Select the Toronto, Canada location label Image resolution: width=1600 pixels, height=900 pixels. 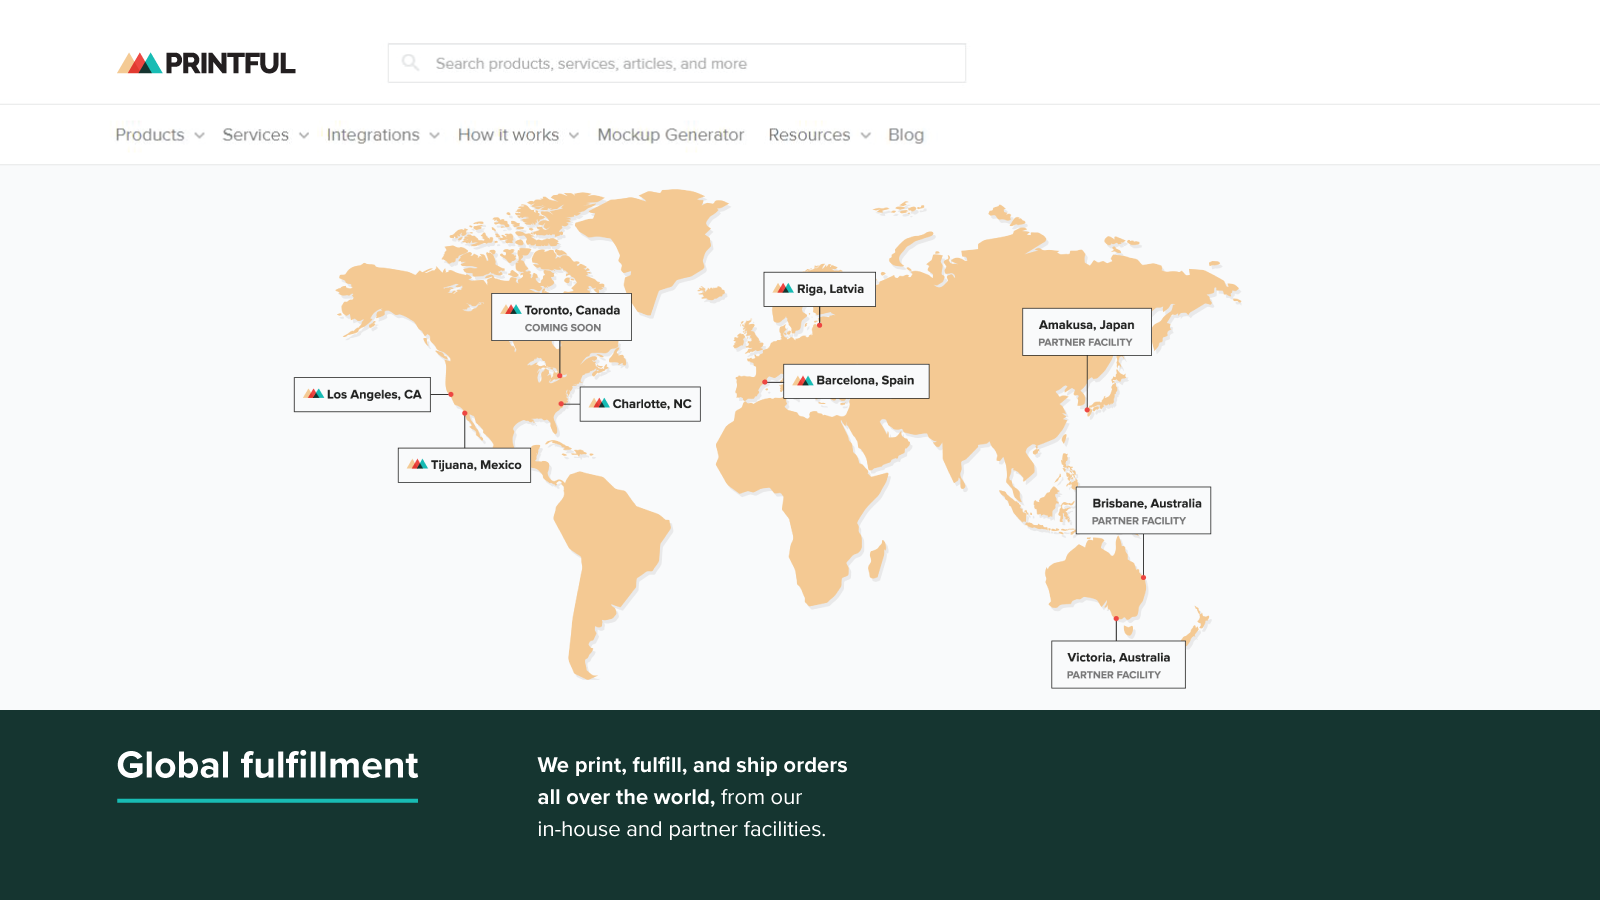561,317
